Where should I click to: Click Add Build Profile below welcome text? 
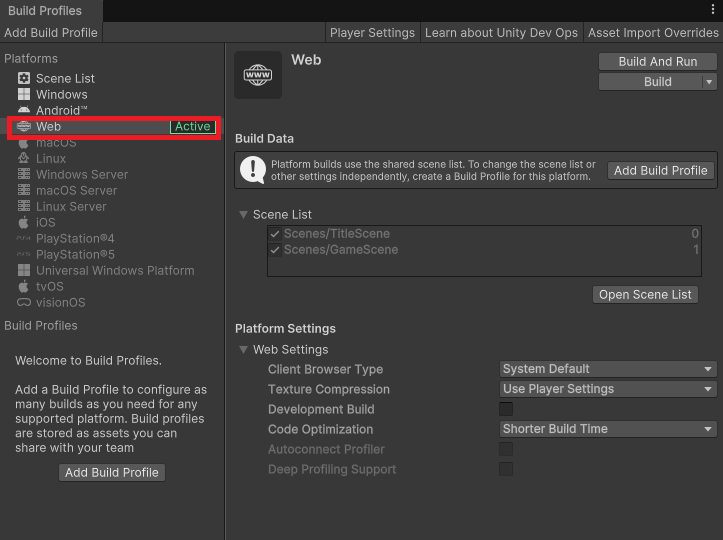pyautogui.click(x=112, y=473)
